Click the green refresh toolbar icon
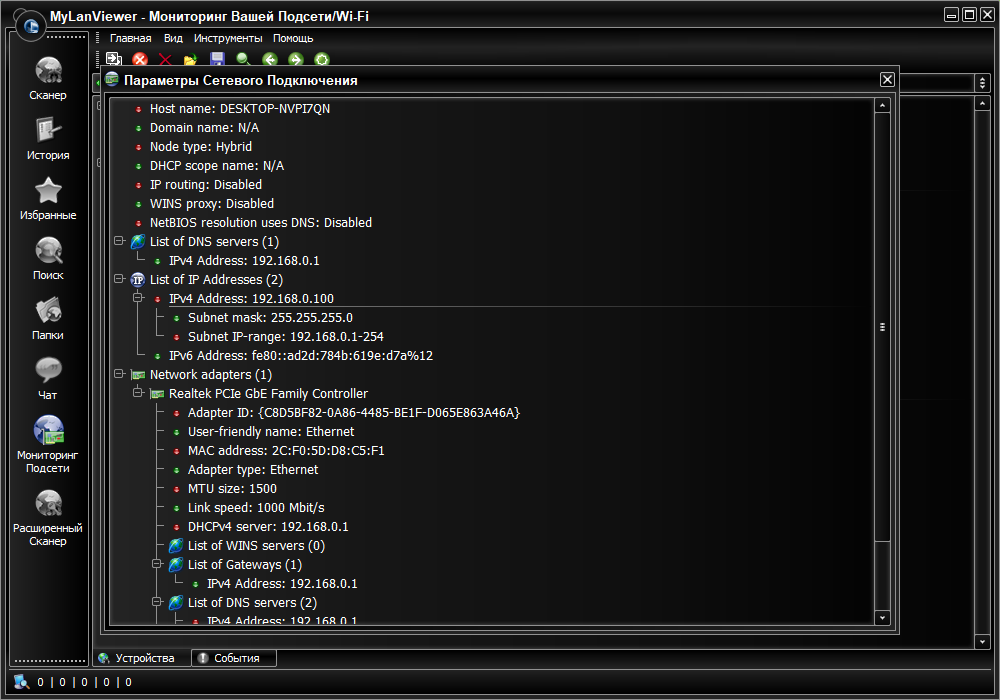1000x700 pixels. pos(322,59)
